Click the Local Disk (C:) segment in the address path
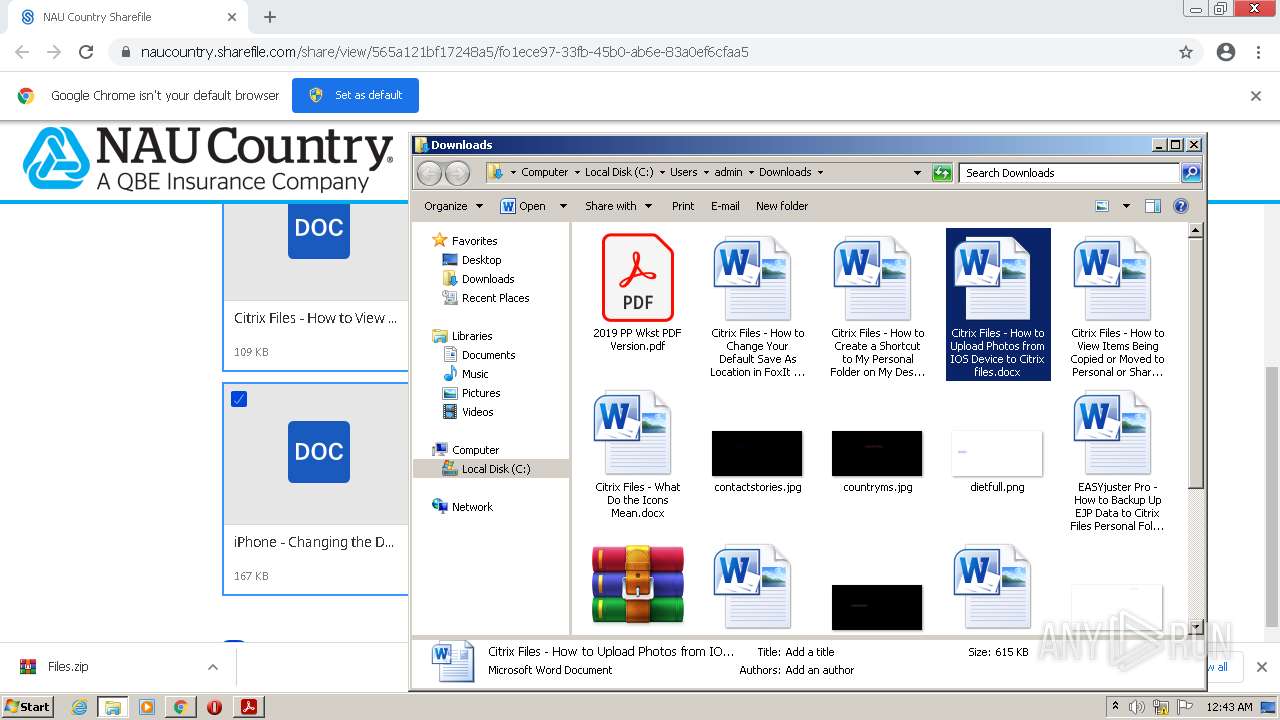 (619, 172)
